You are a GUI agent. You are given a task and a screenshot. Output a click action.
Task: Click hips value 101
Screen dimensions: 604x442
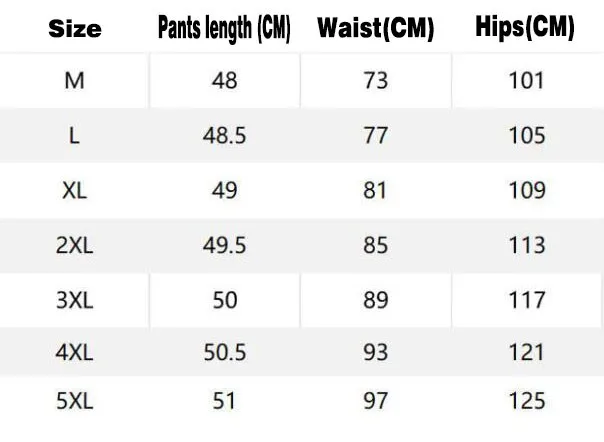526,80
